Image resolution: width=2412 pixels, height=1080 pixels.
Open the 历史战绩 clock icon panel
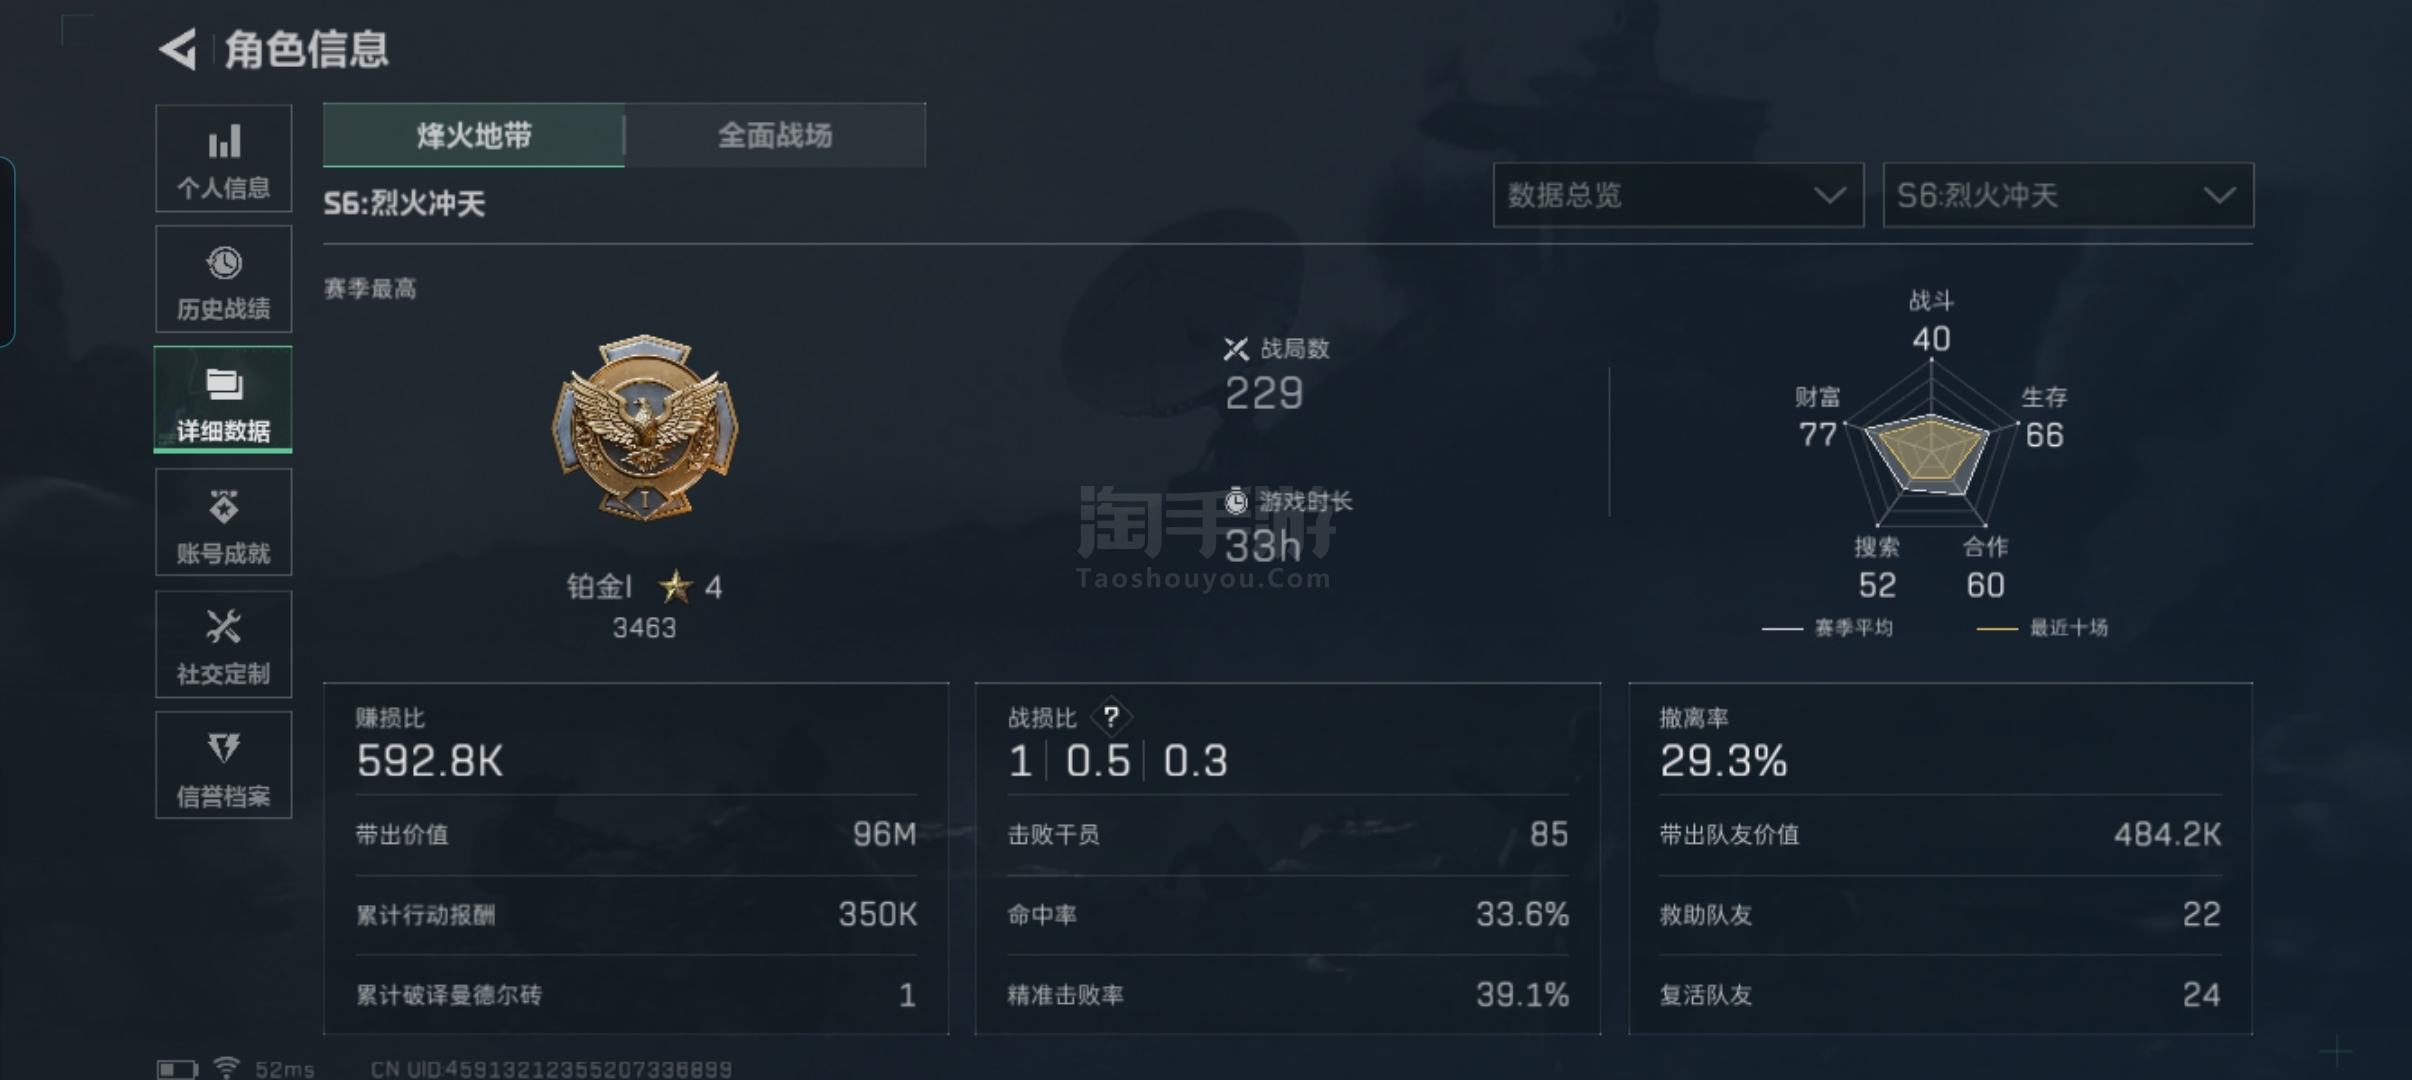pyautogui.click(x=224, y=279)
